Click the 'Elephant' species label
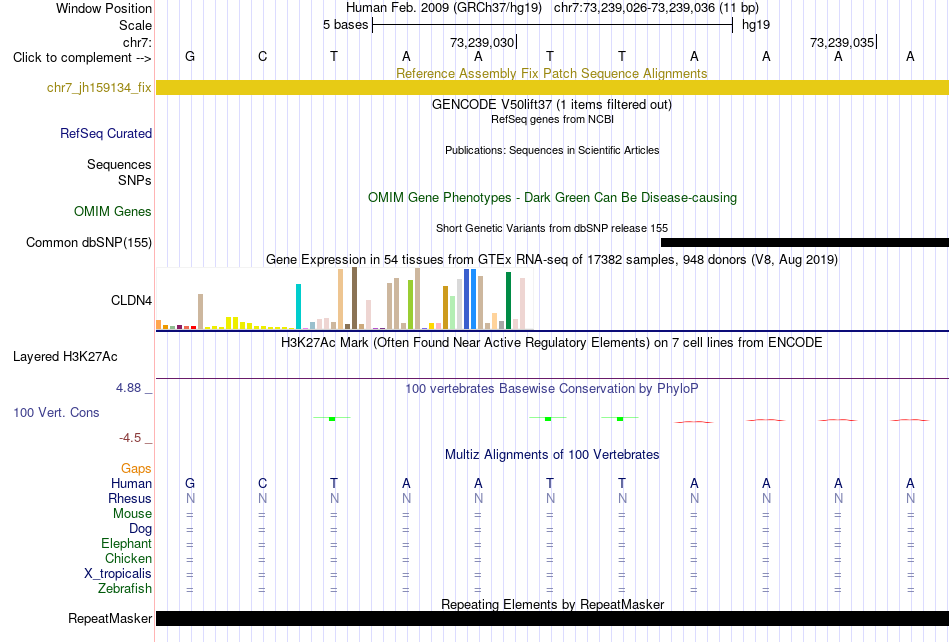Image resolution: width=950 pixels, height=642 pixels. click(126, 543)
